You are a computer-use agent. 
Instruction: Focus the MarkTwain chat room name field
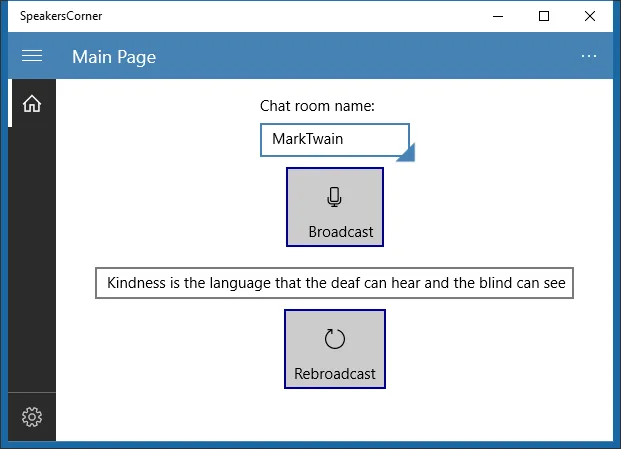click(335, 140)
